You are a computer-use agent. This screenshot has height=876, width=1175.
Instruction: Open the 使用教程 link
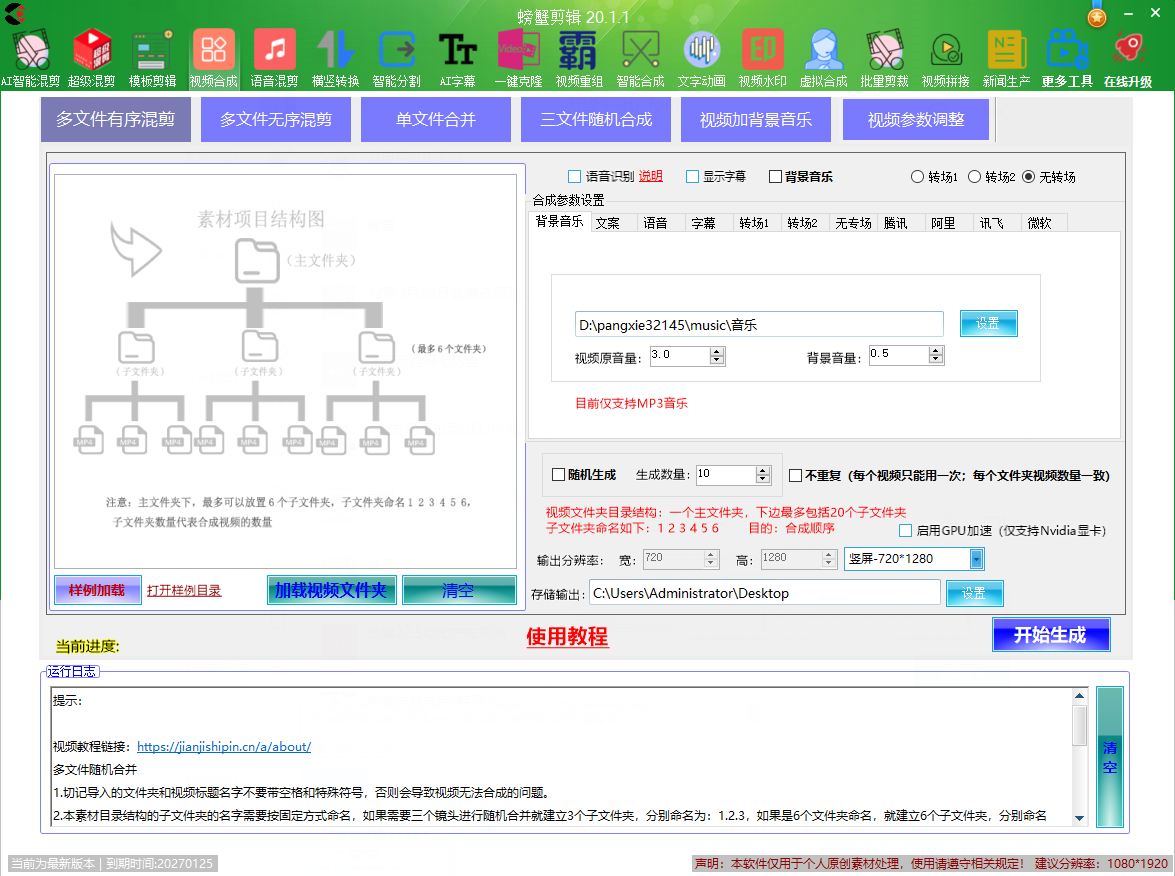tap(567, 637)
